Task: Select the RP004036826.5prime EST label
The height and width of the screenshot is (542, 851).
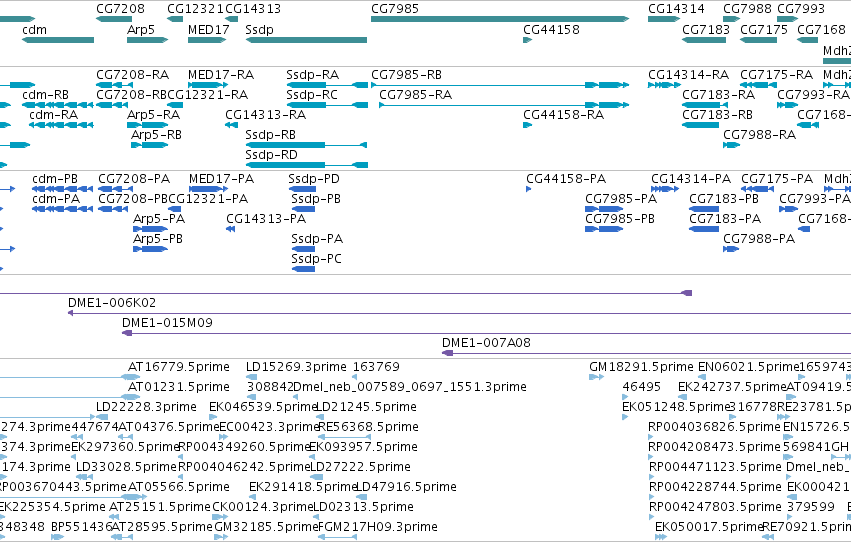Action: (714, 426)
